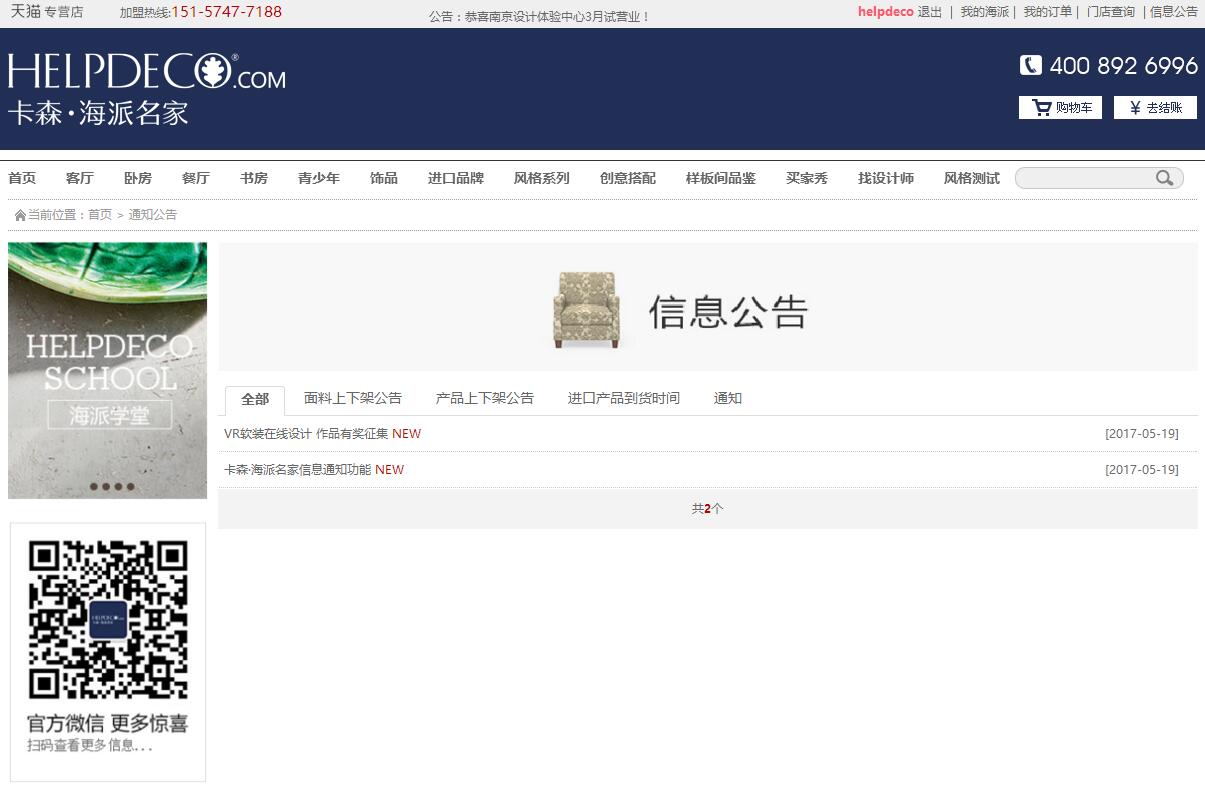Click the search magnifier icon
Screen dimensions: 1205x792
[x=1164, y=178]
